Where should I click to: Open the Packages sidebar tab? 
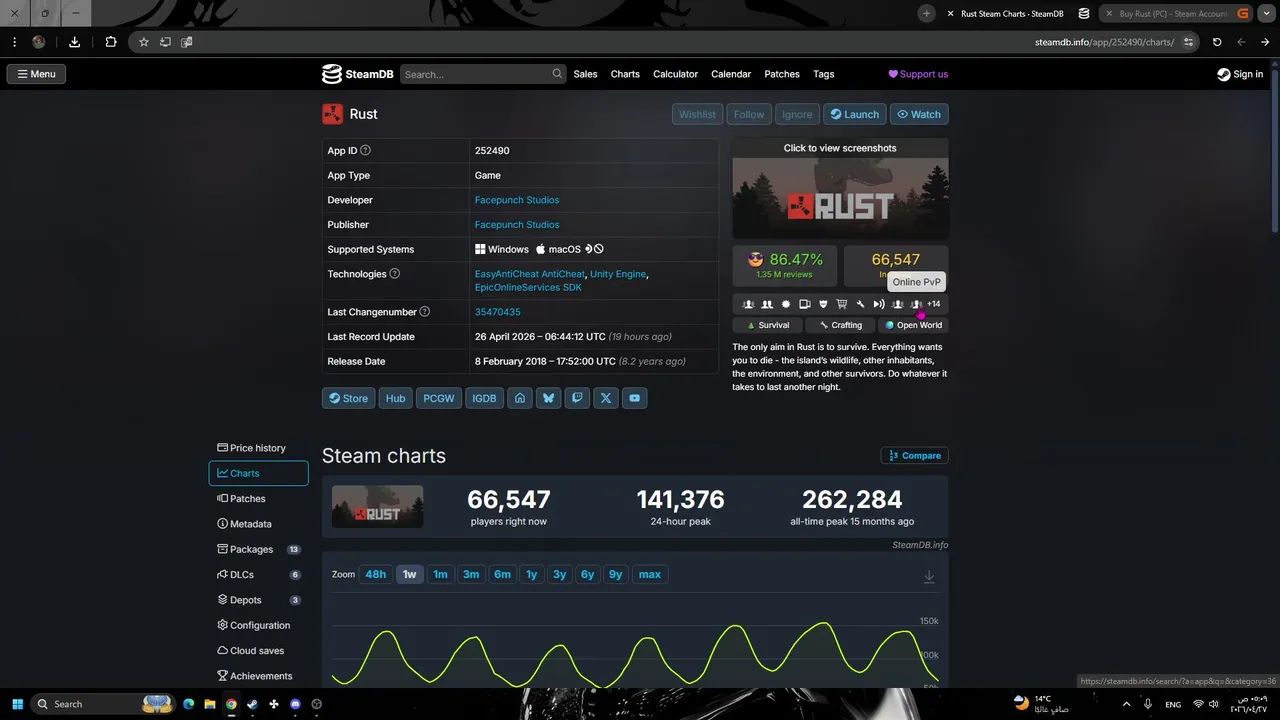coord(258,549)
